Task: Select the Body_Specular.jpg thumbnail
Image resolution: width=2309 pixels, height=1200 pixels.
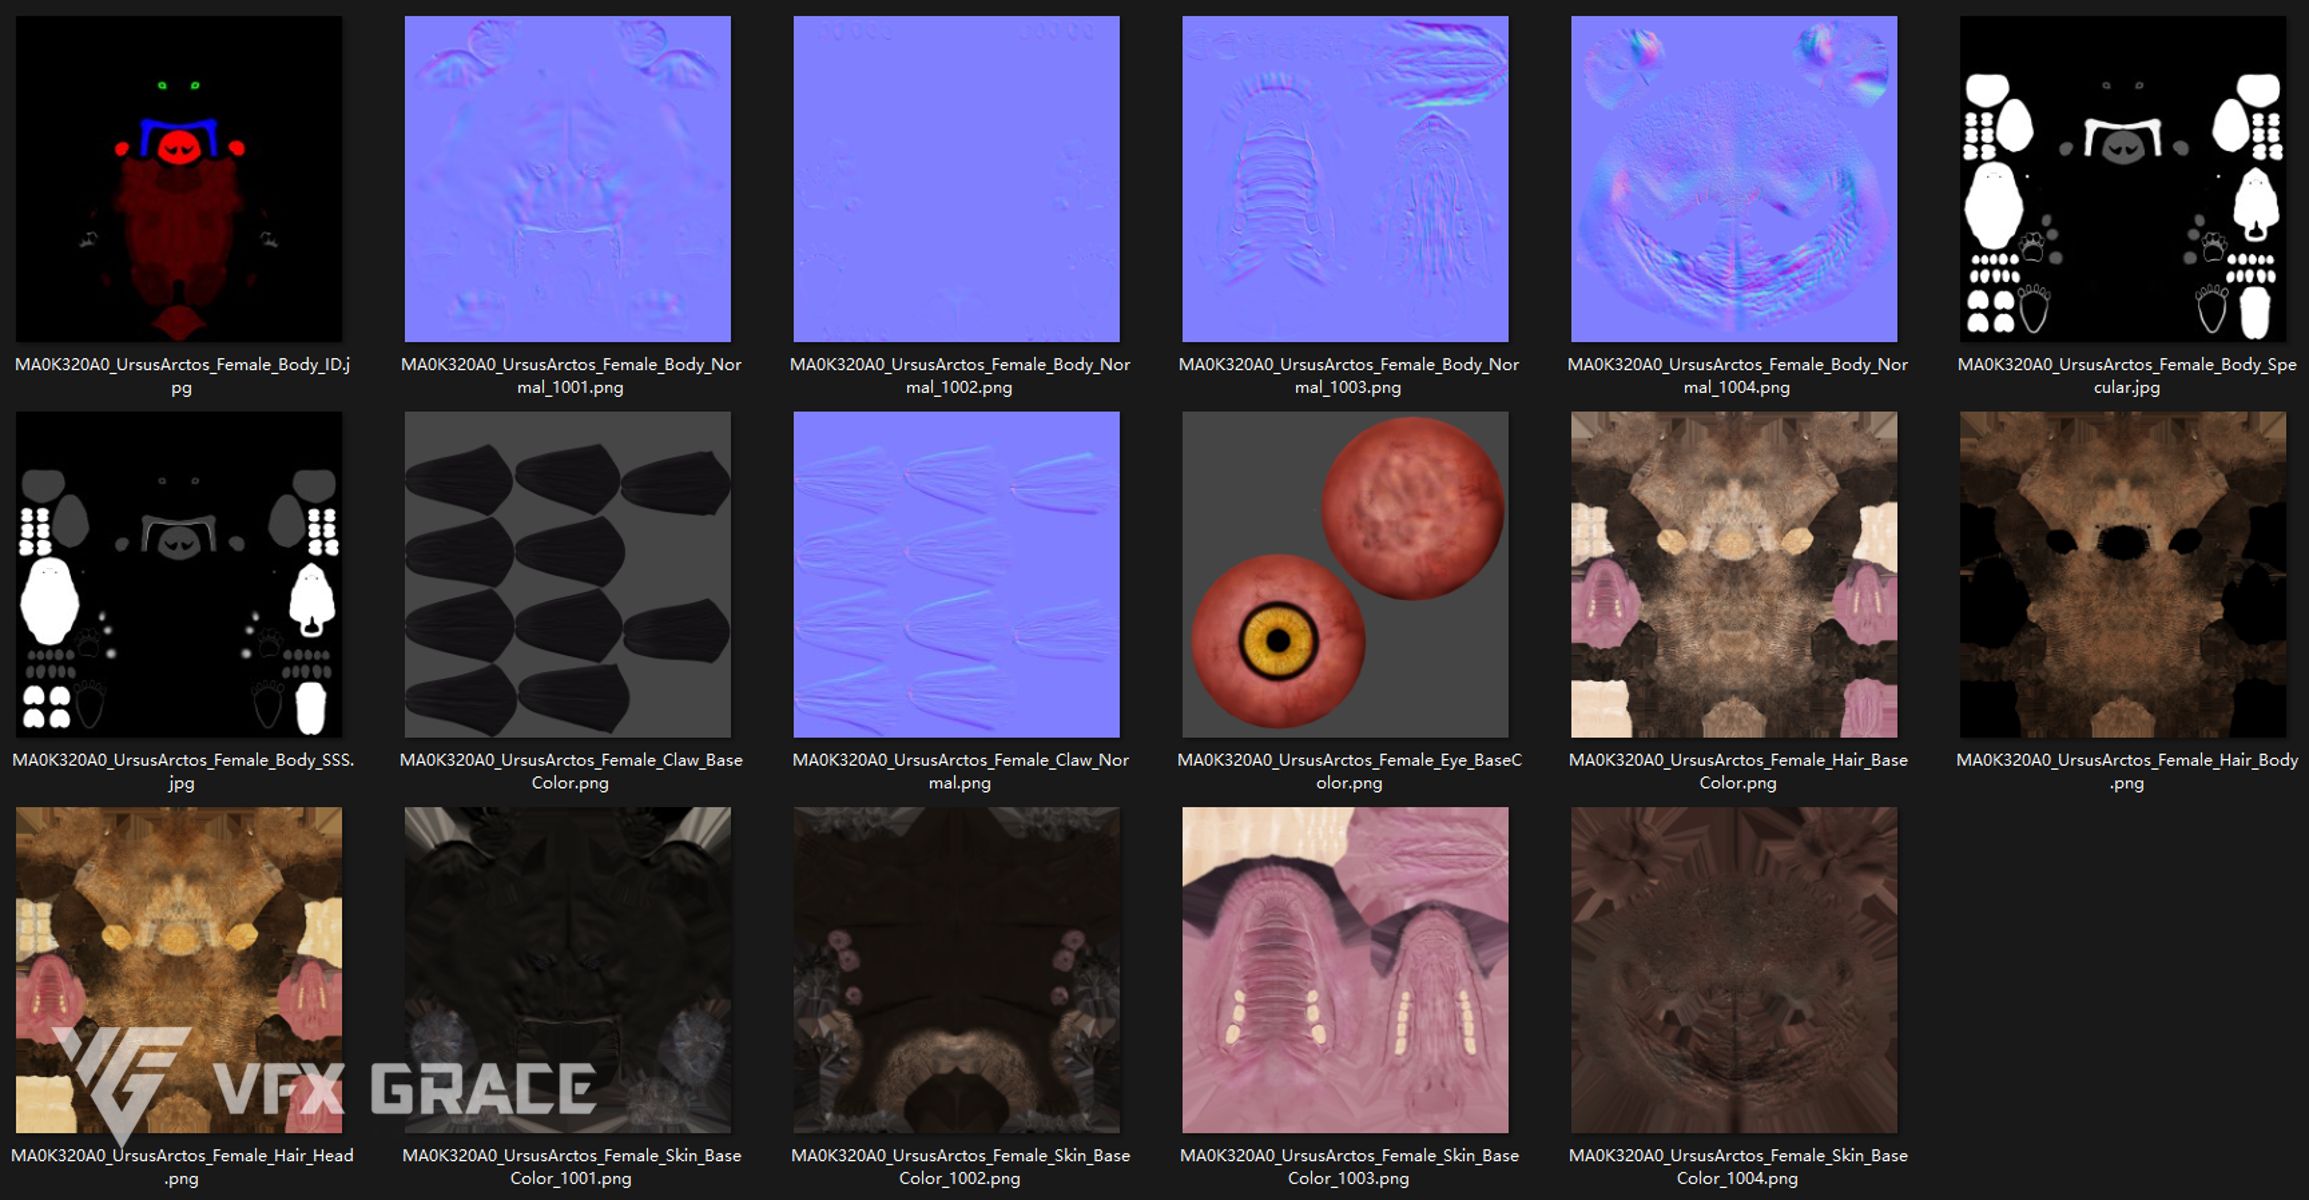Action: pyautogui.click(x=2123, y=179)
